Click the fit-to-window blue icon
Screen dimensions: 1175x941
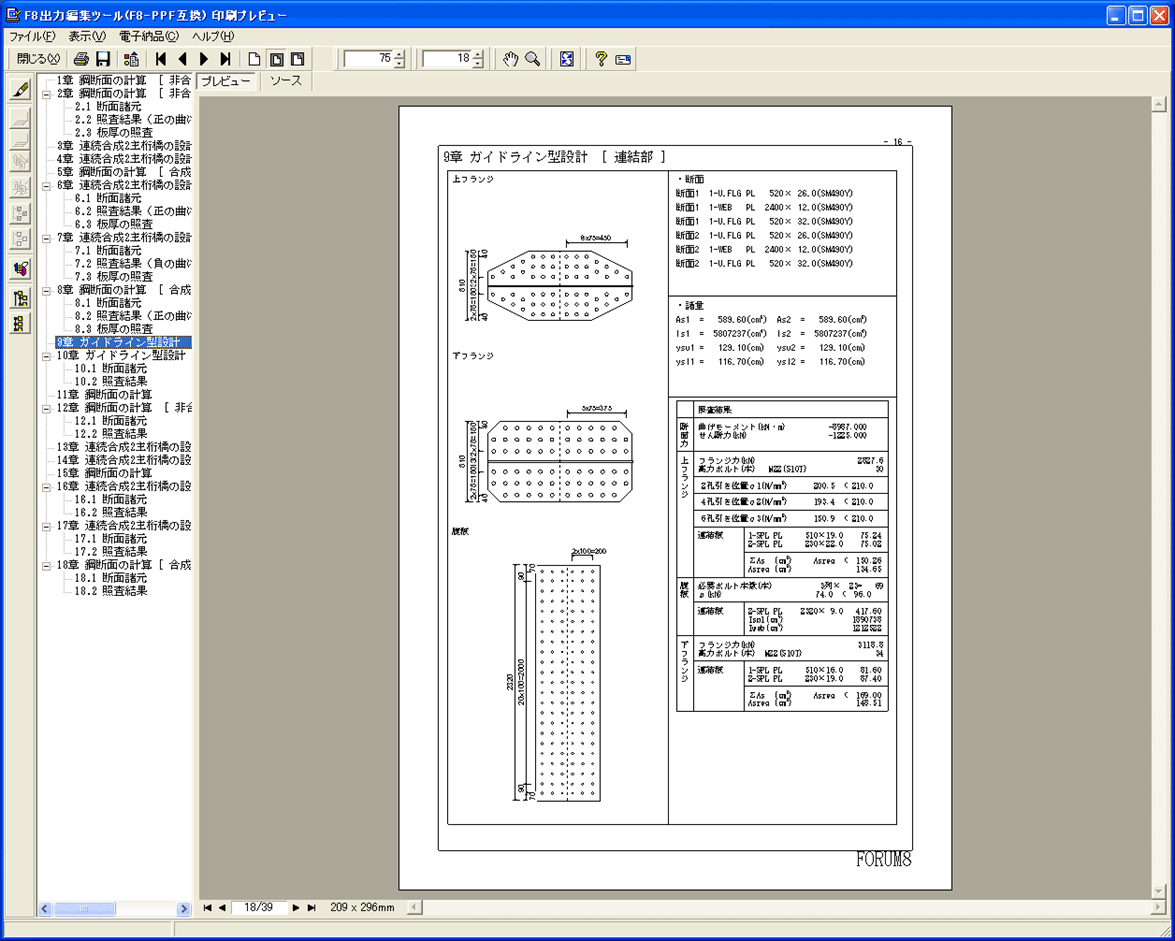567,59
